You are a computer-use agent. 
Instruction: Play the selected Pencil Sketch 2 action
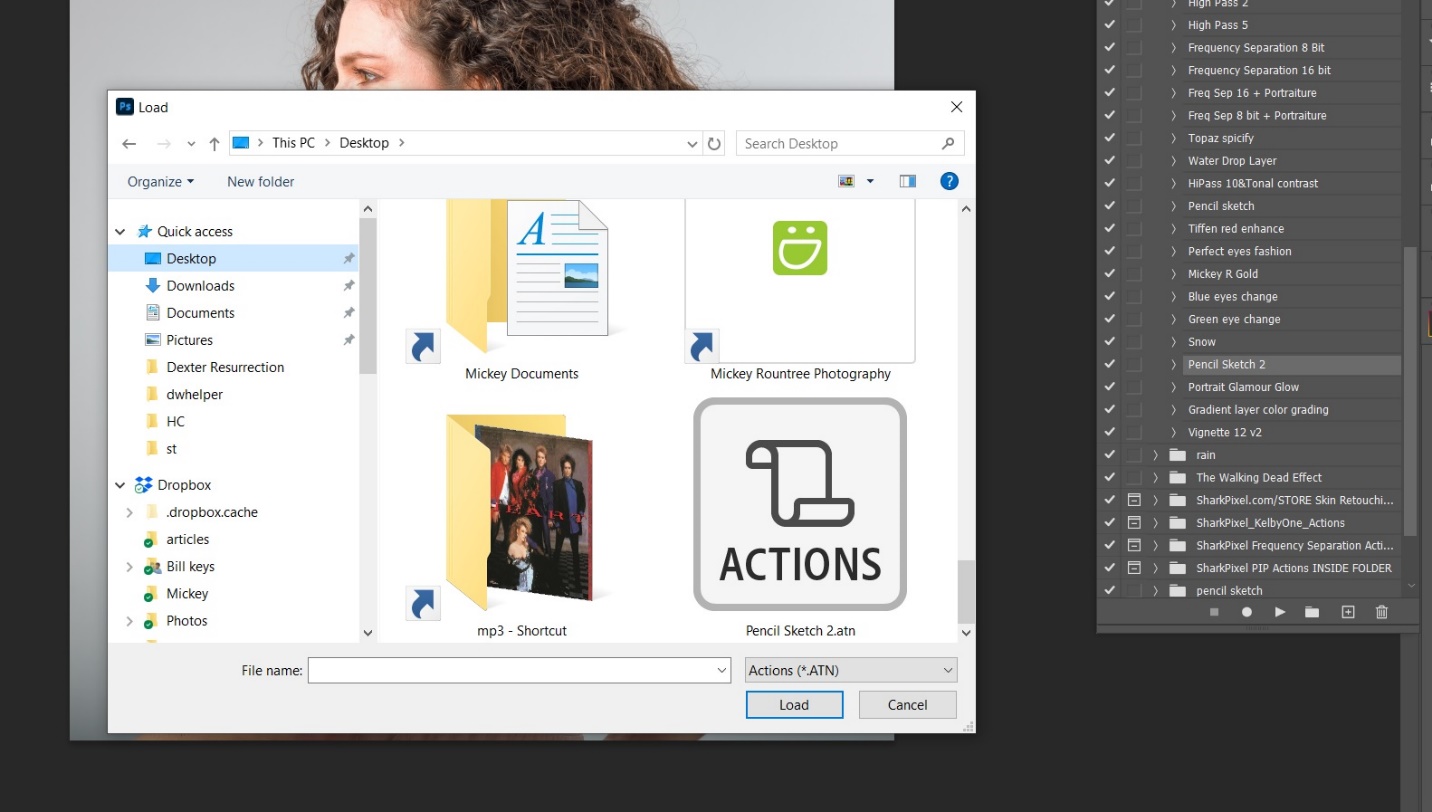[1280, 611]
